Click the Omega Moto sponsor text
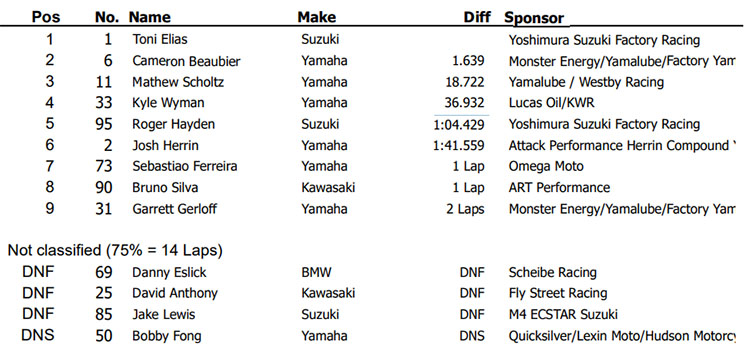Viewport: 745px width, 361px height. 546,166
